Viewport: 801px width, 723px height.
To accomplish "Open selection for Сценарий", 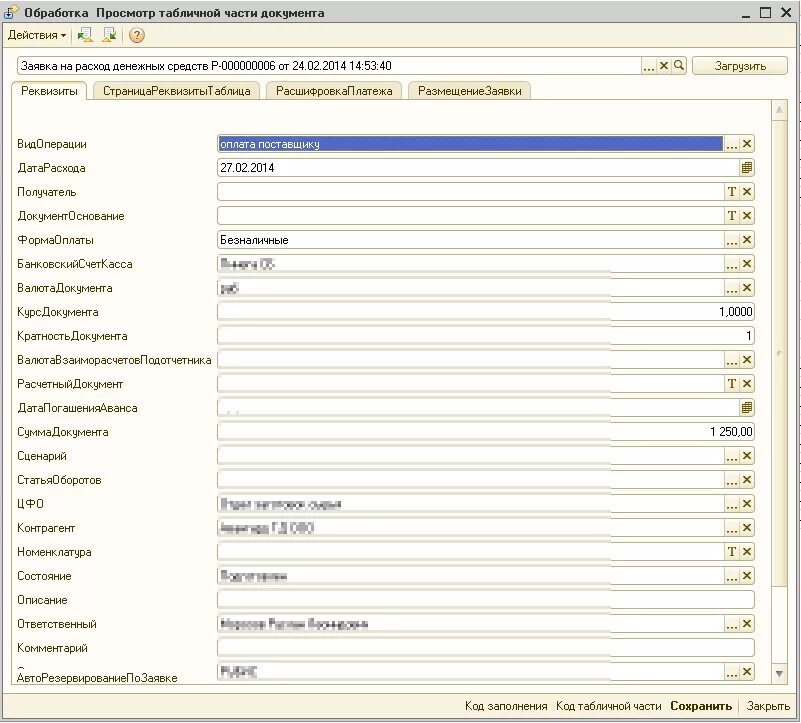I will [732, 456].
